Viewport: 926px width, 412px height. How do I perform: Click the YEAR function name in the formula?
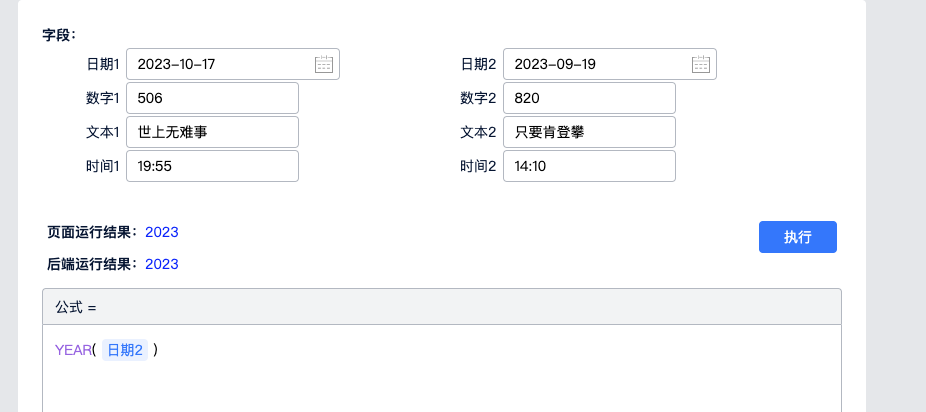pos(73,350)
